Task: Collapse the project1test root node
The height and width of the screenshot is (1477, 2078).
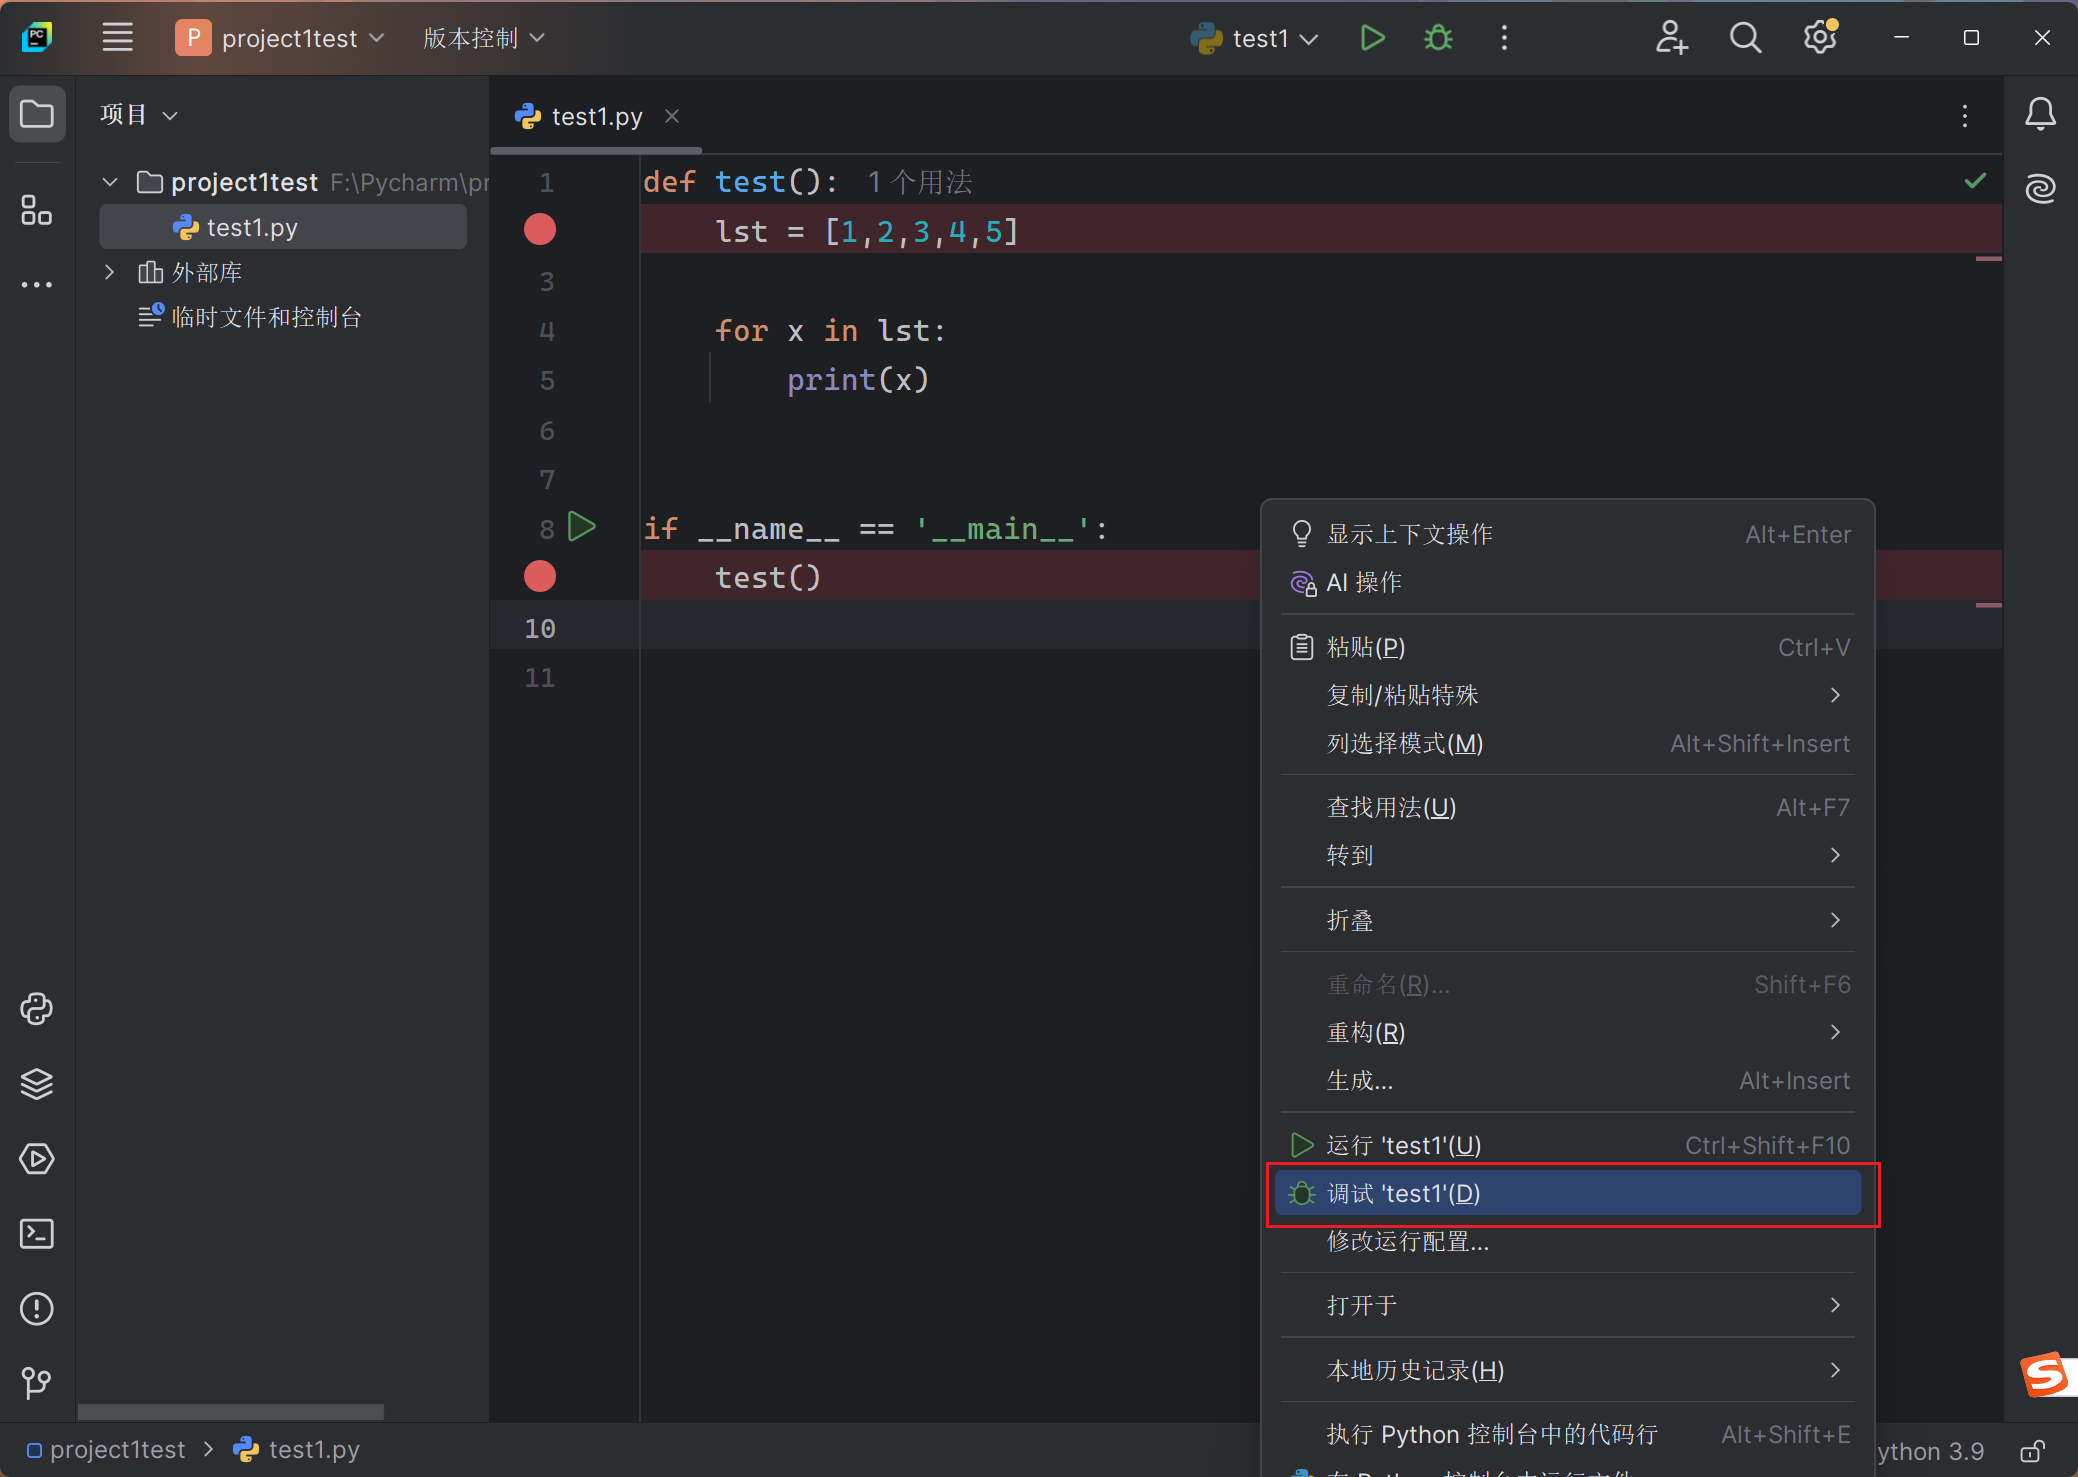Action: [110, 181]
